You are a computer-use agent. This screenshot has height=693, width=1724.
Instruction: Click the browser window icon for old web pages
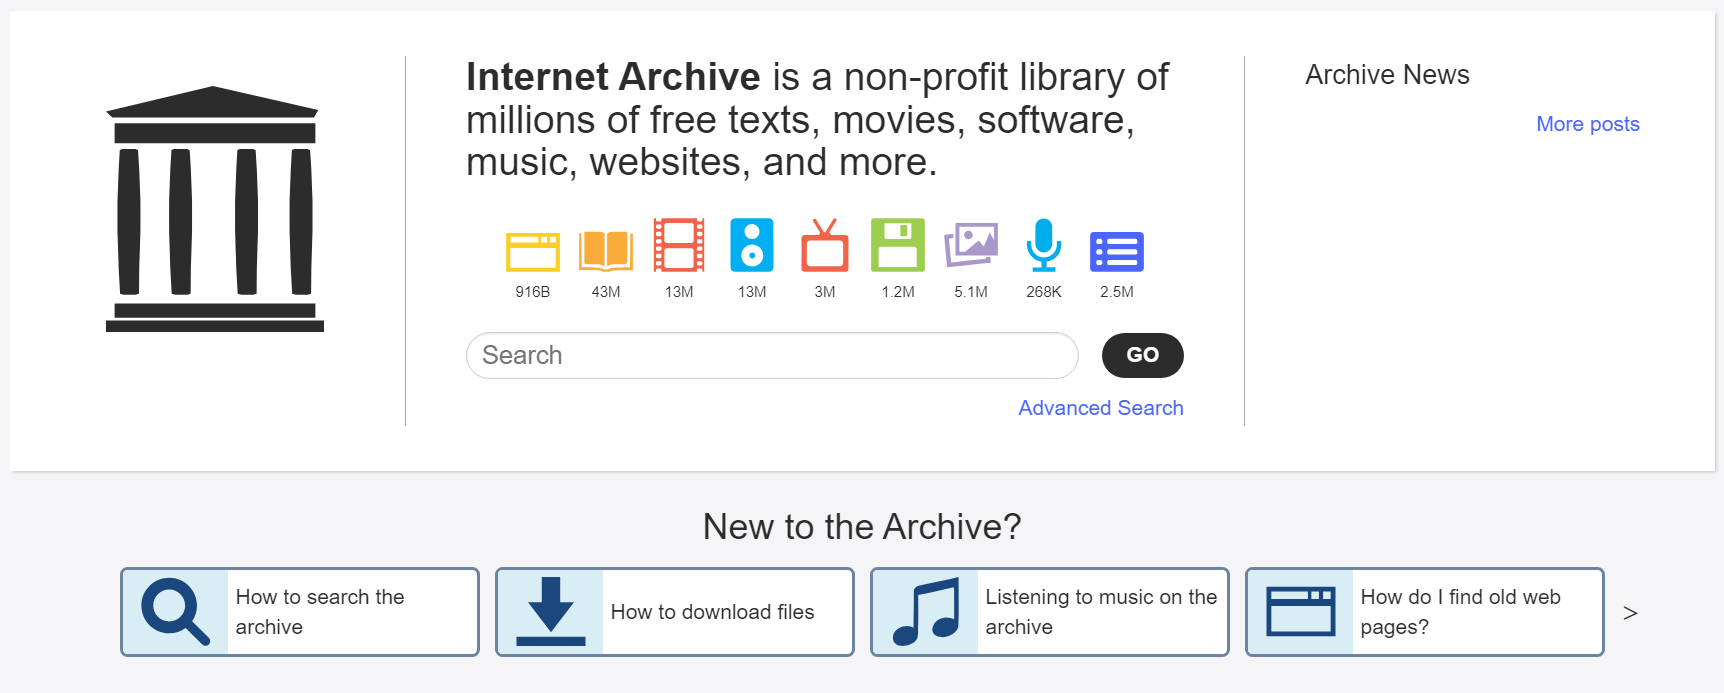(1300, 611)
